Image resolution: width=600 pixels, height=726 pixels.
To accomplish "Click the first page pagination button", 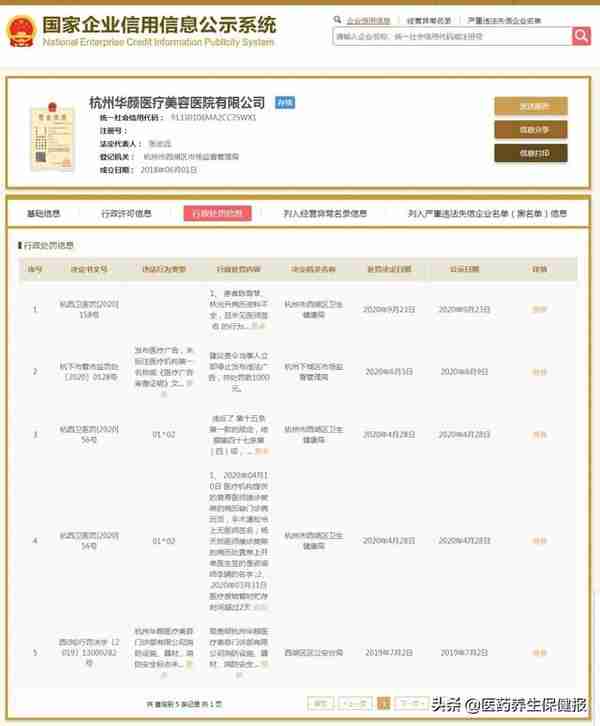I will [x=320, y=704].
